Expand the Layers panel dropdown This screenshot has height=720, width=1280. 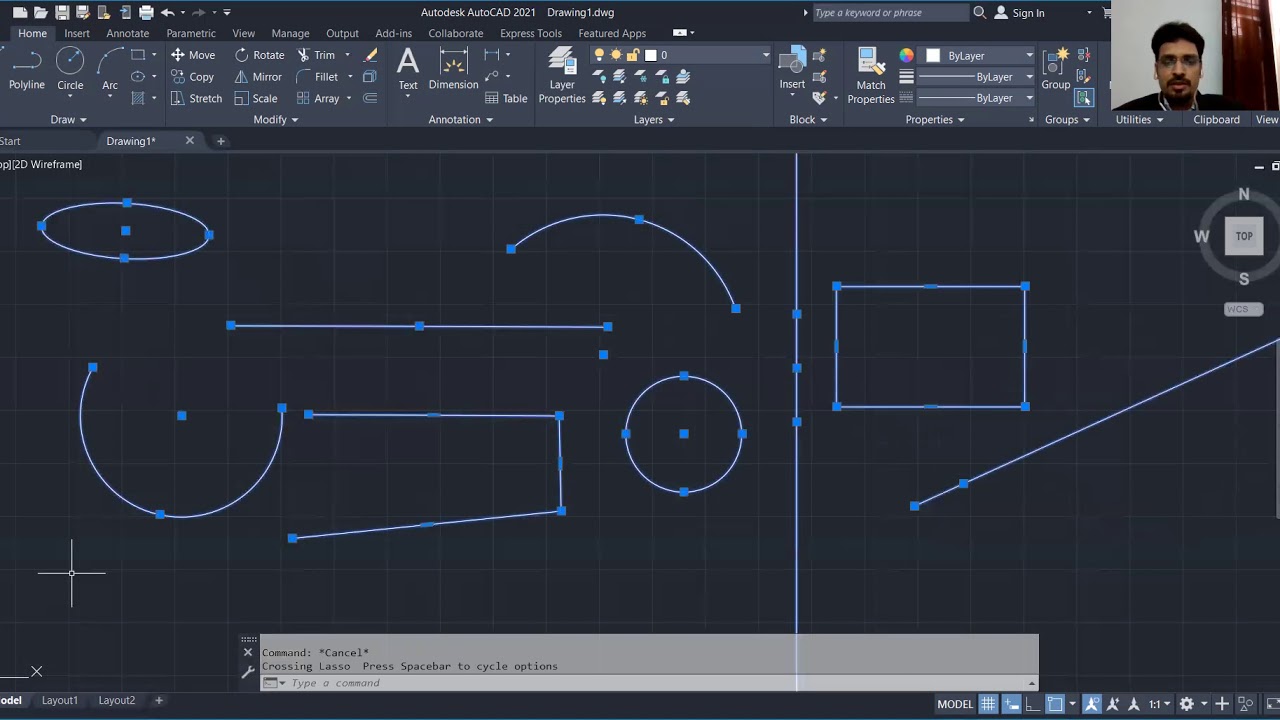[654, 119]
